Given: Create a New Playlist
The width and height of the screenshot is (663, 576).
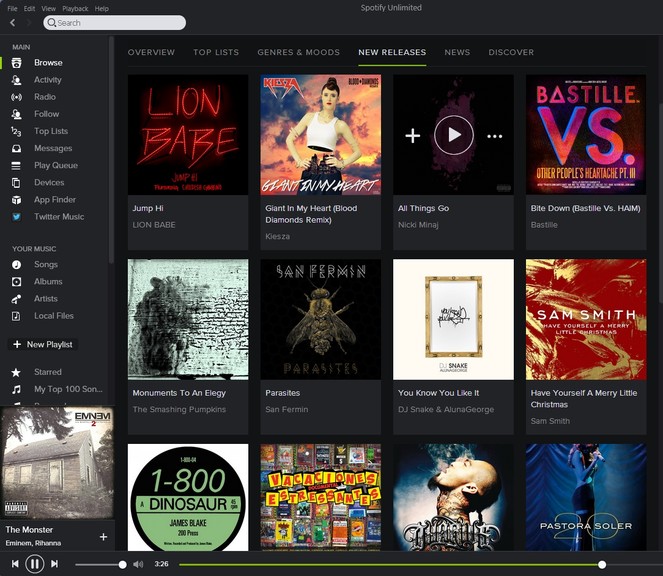Looking at the screenshot, I should point(43,345).
